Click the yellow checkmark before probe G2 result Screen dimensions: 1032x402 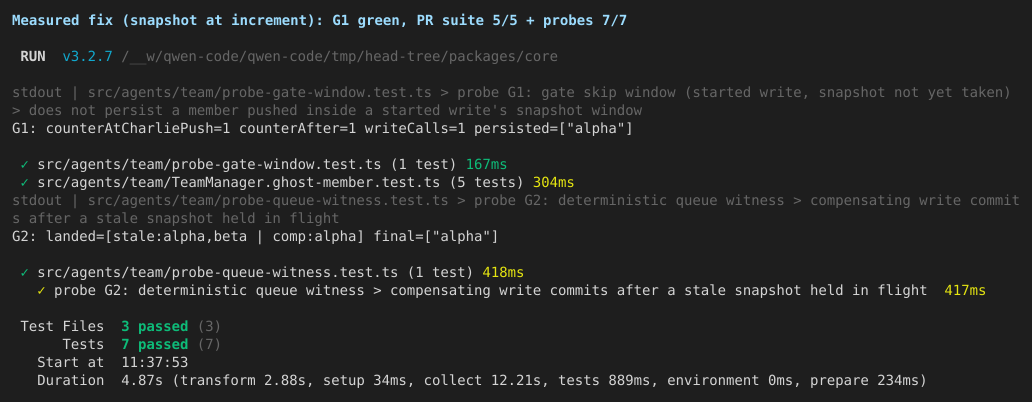point(41,290)
